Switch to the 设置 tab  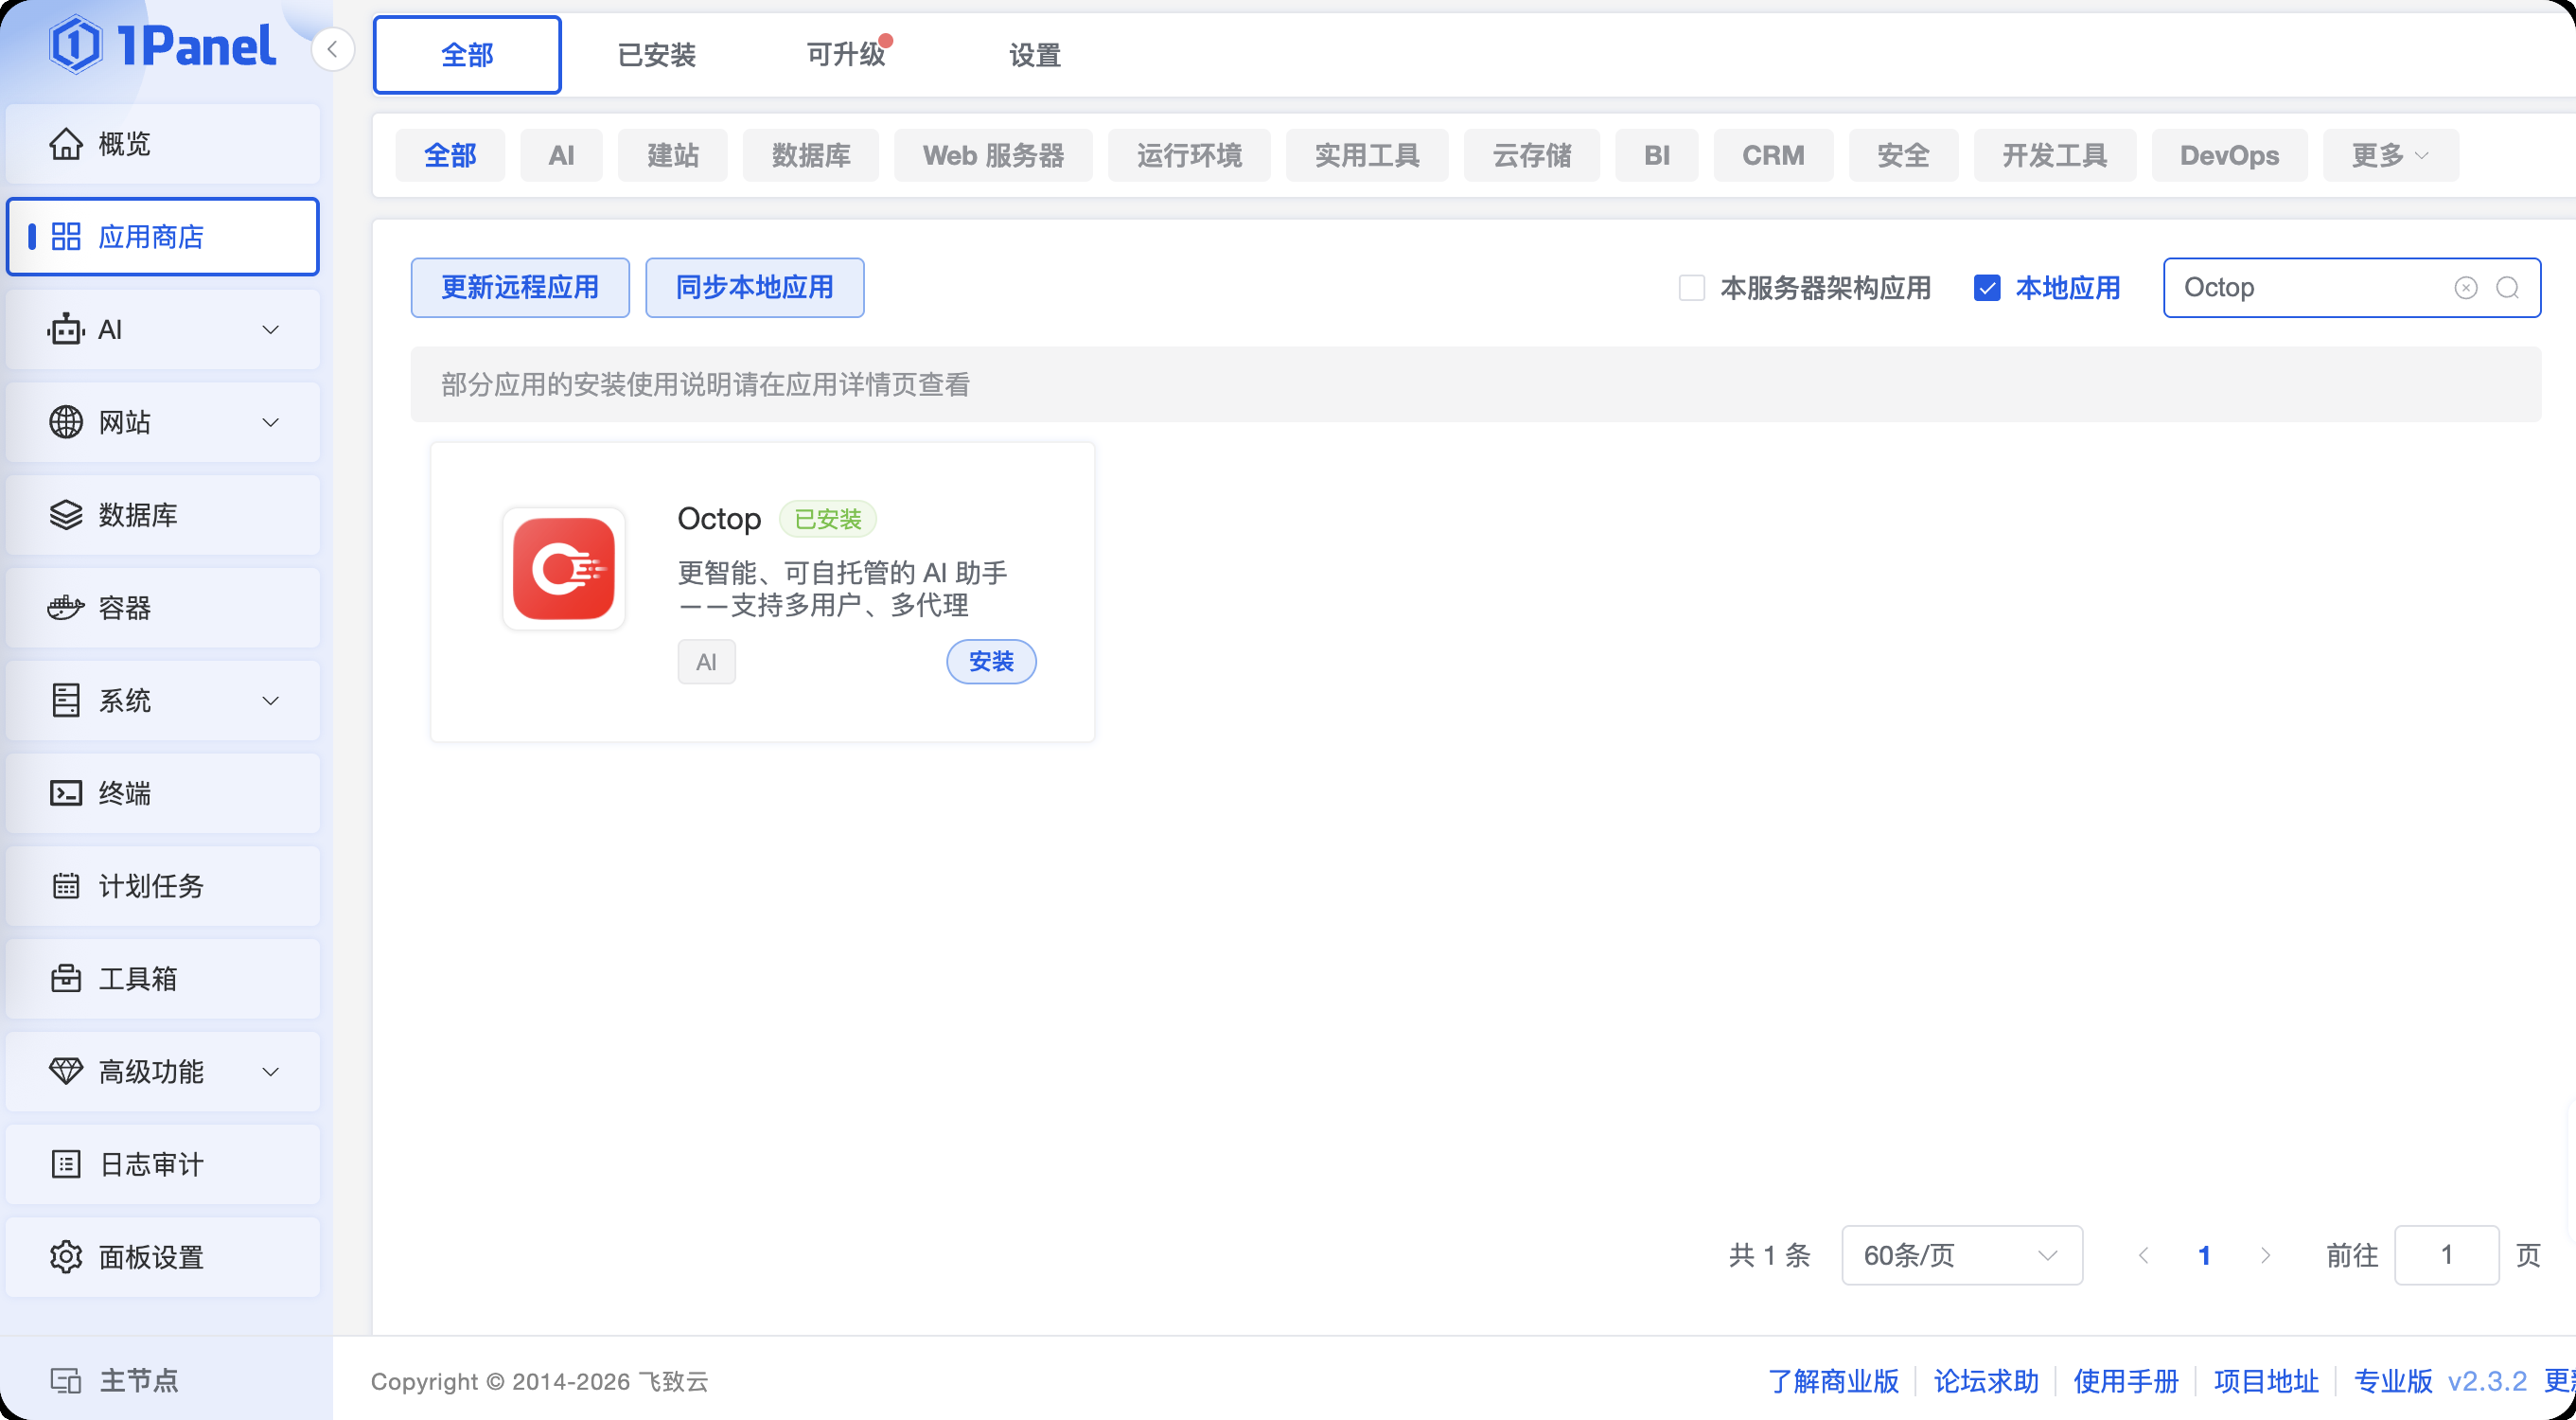pyautogui.click(x=1035, y=55)
